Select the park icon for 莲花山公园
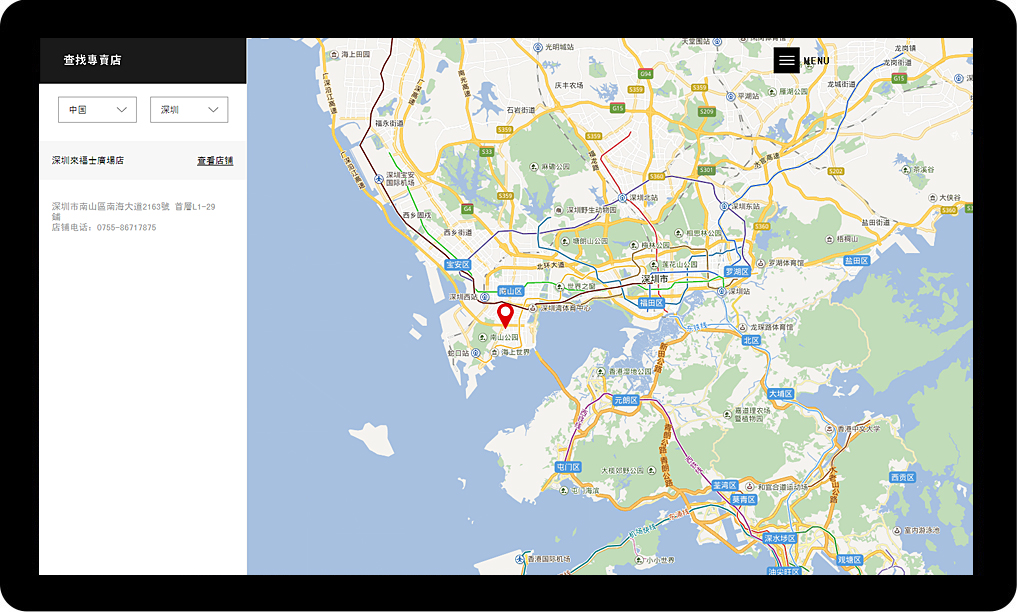This screenshot has height=612, width=1017. pos(654,265)
